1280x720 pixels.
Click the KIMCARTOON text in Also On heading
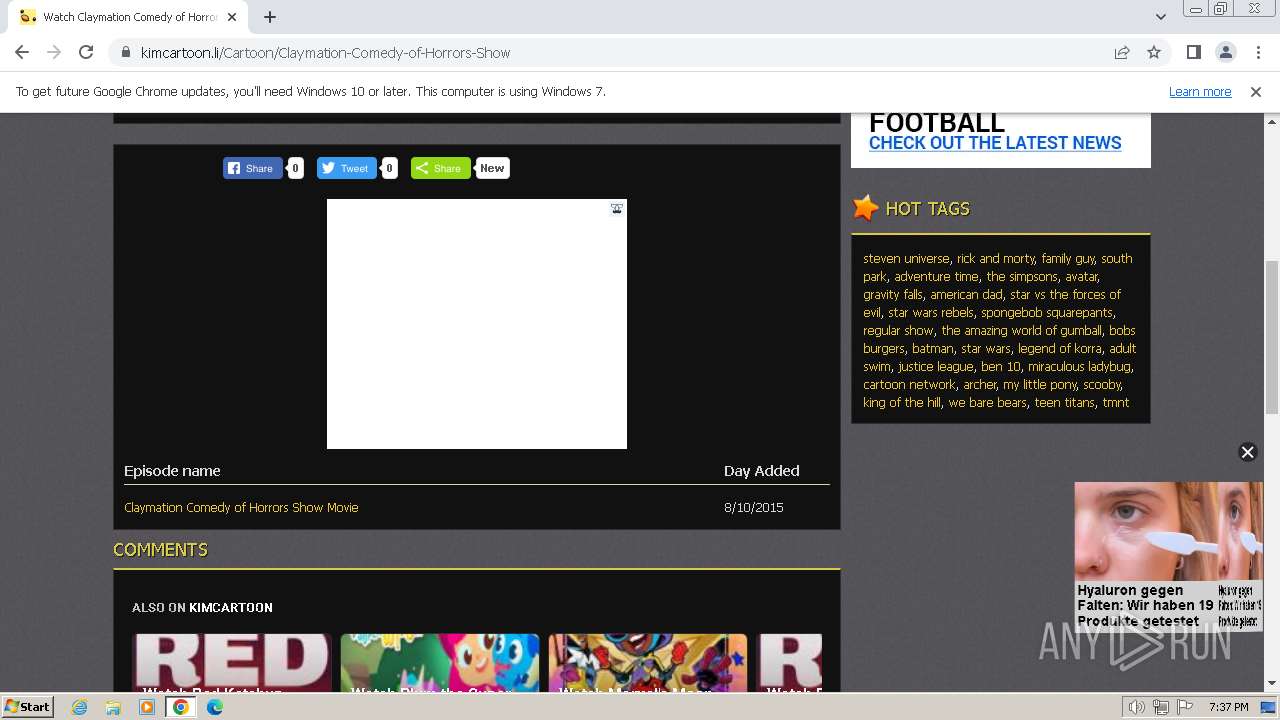(230, 607)
